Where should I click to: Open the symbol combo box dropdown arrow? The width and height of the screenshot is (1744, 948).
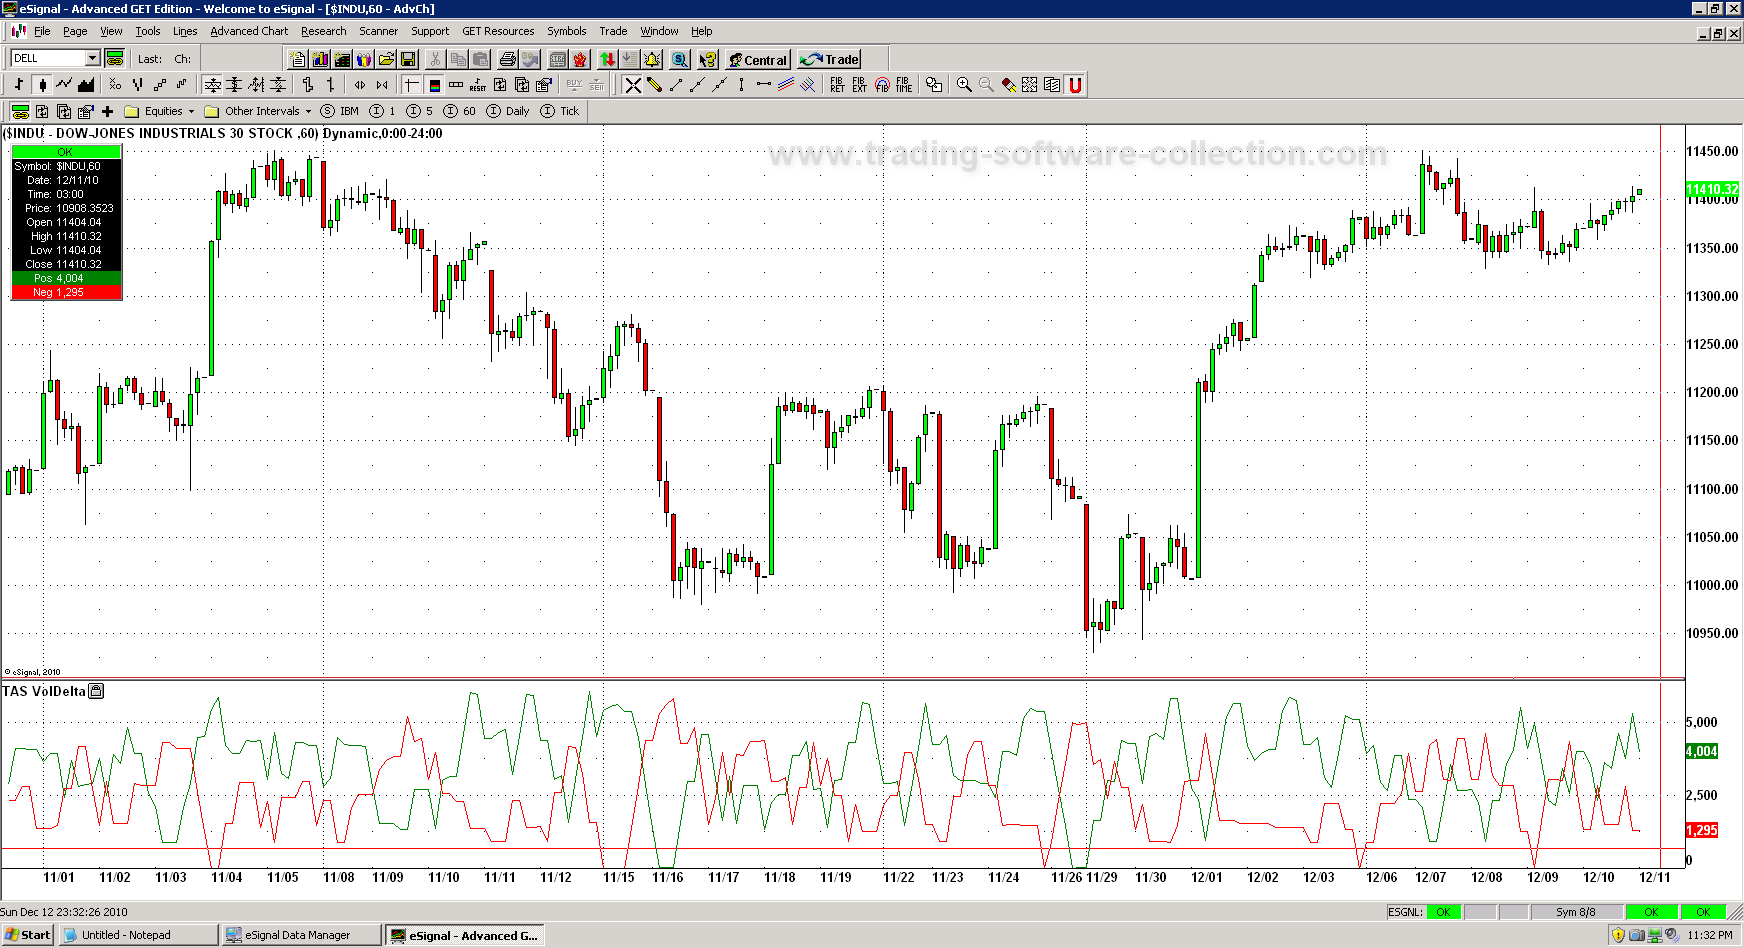pyautogui.click(x=92, y=59)
